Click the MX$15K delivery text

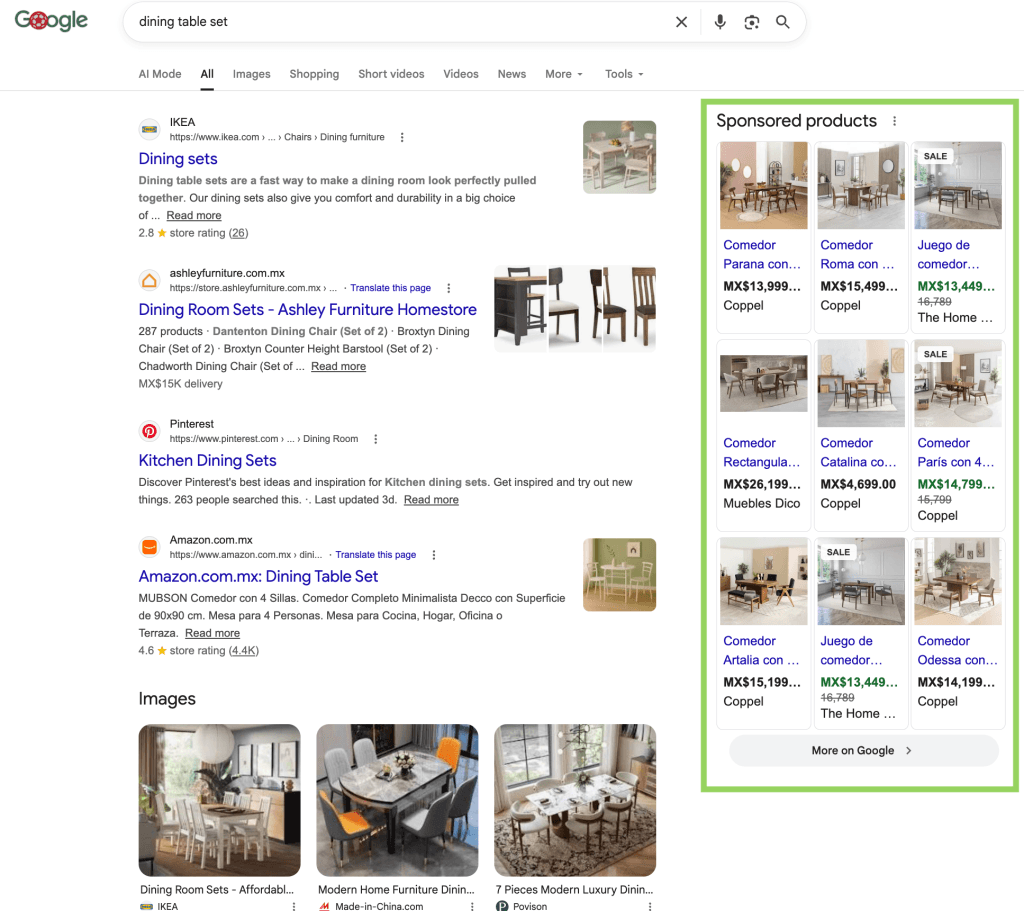pyautogui.click(x=180, y=384)
